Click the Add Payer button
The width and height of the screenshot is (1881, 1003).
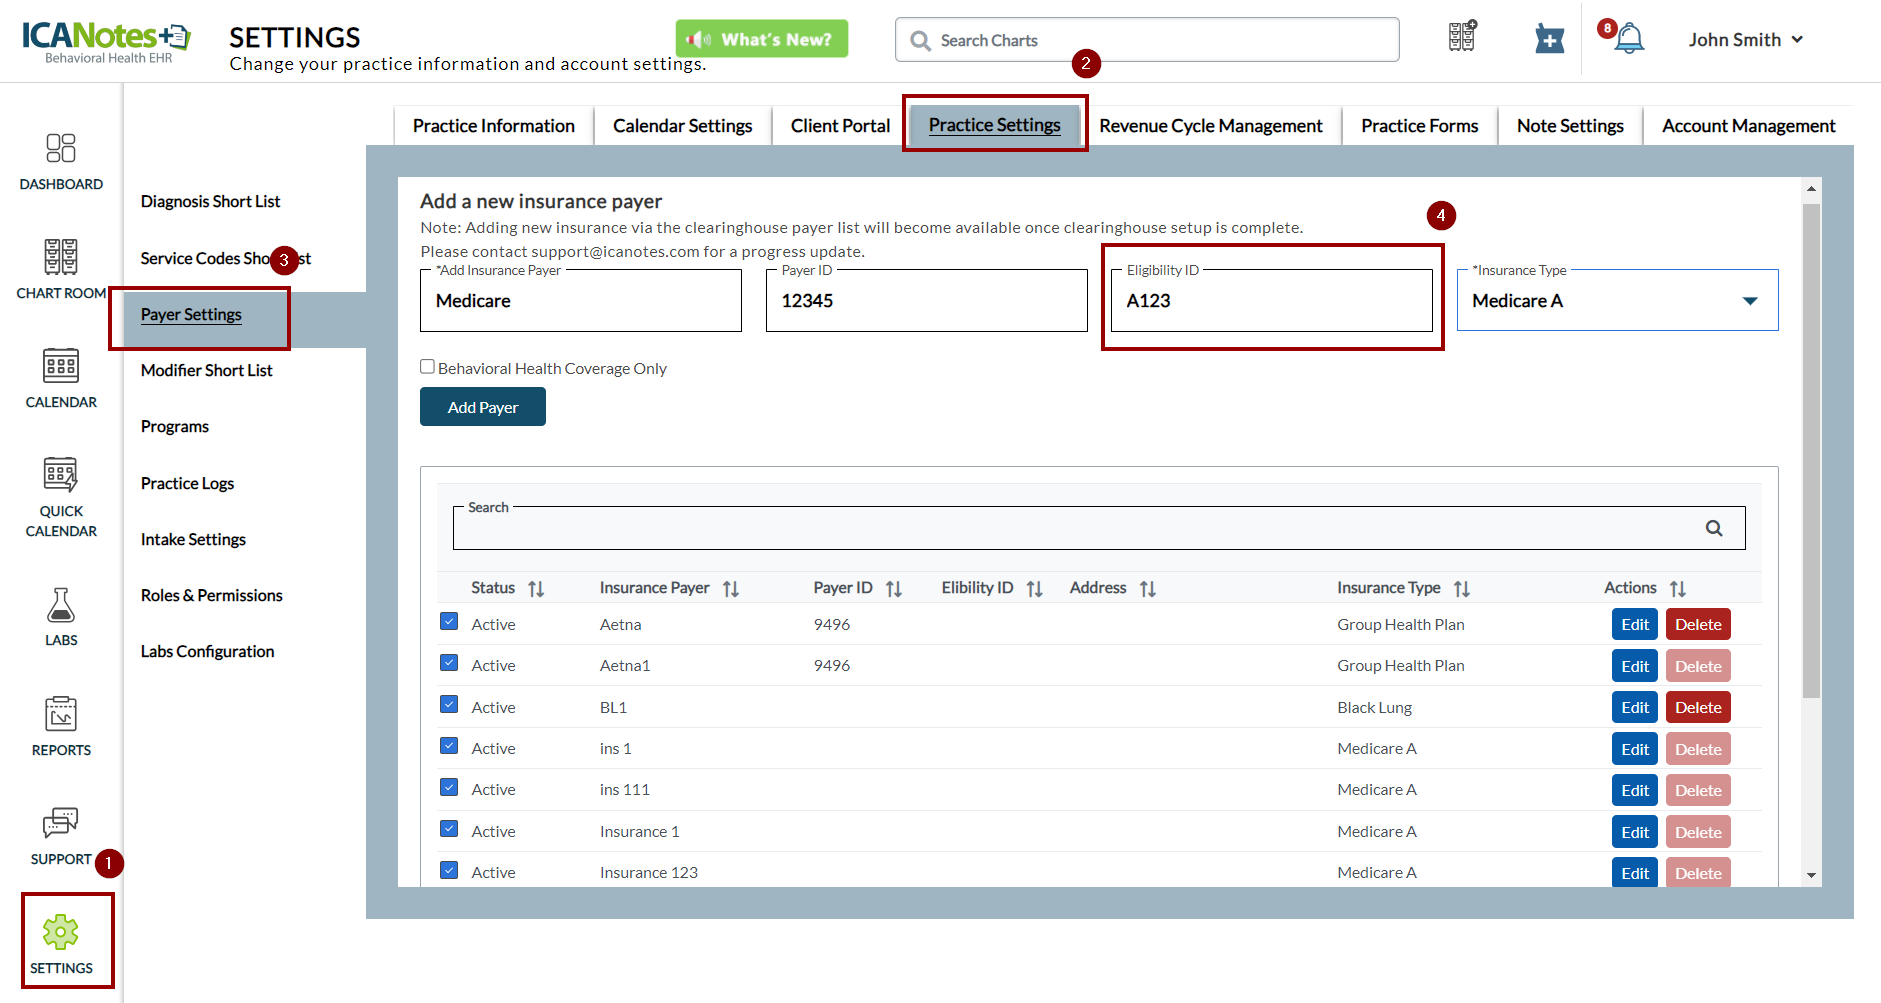pyautogui.click(x=482, y=407)
